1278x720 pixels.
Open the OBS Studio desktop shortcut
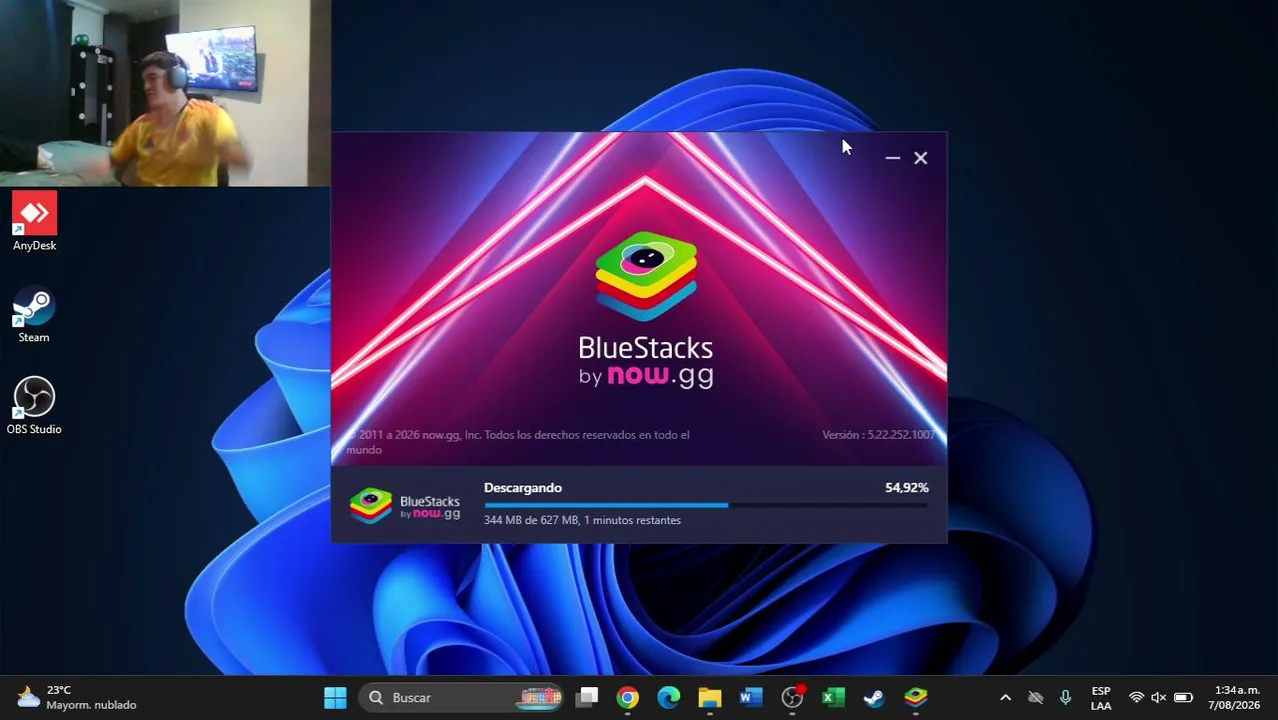(x=34, y=406)
